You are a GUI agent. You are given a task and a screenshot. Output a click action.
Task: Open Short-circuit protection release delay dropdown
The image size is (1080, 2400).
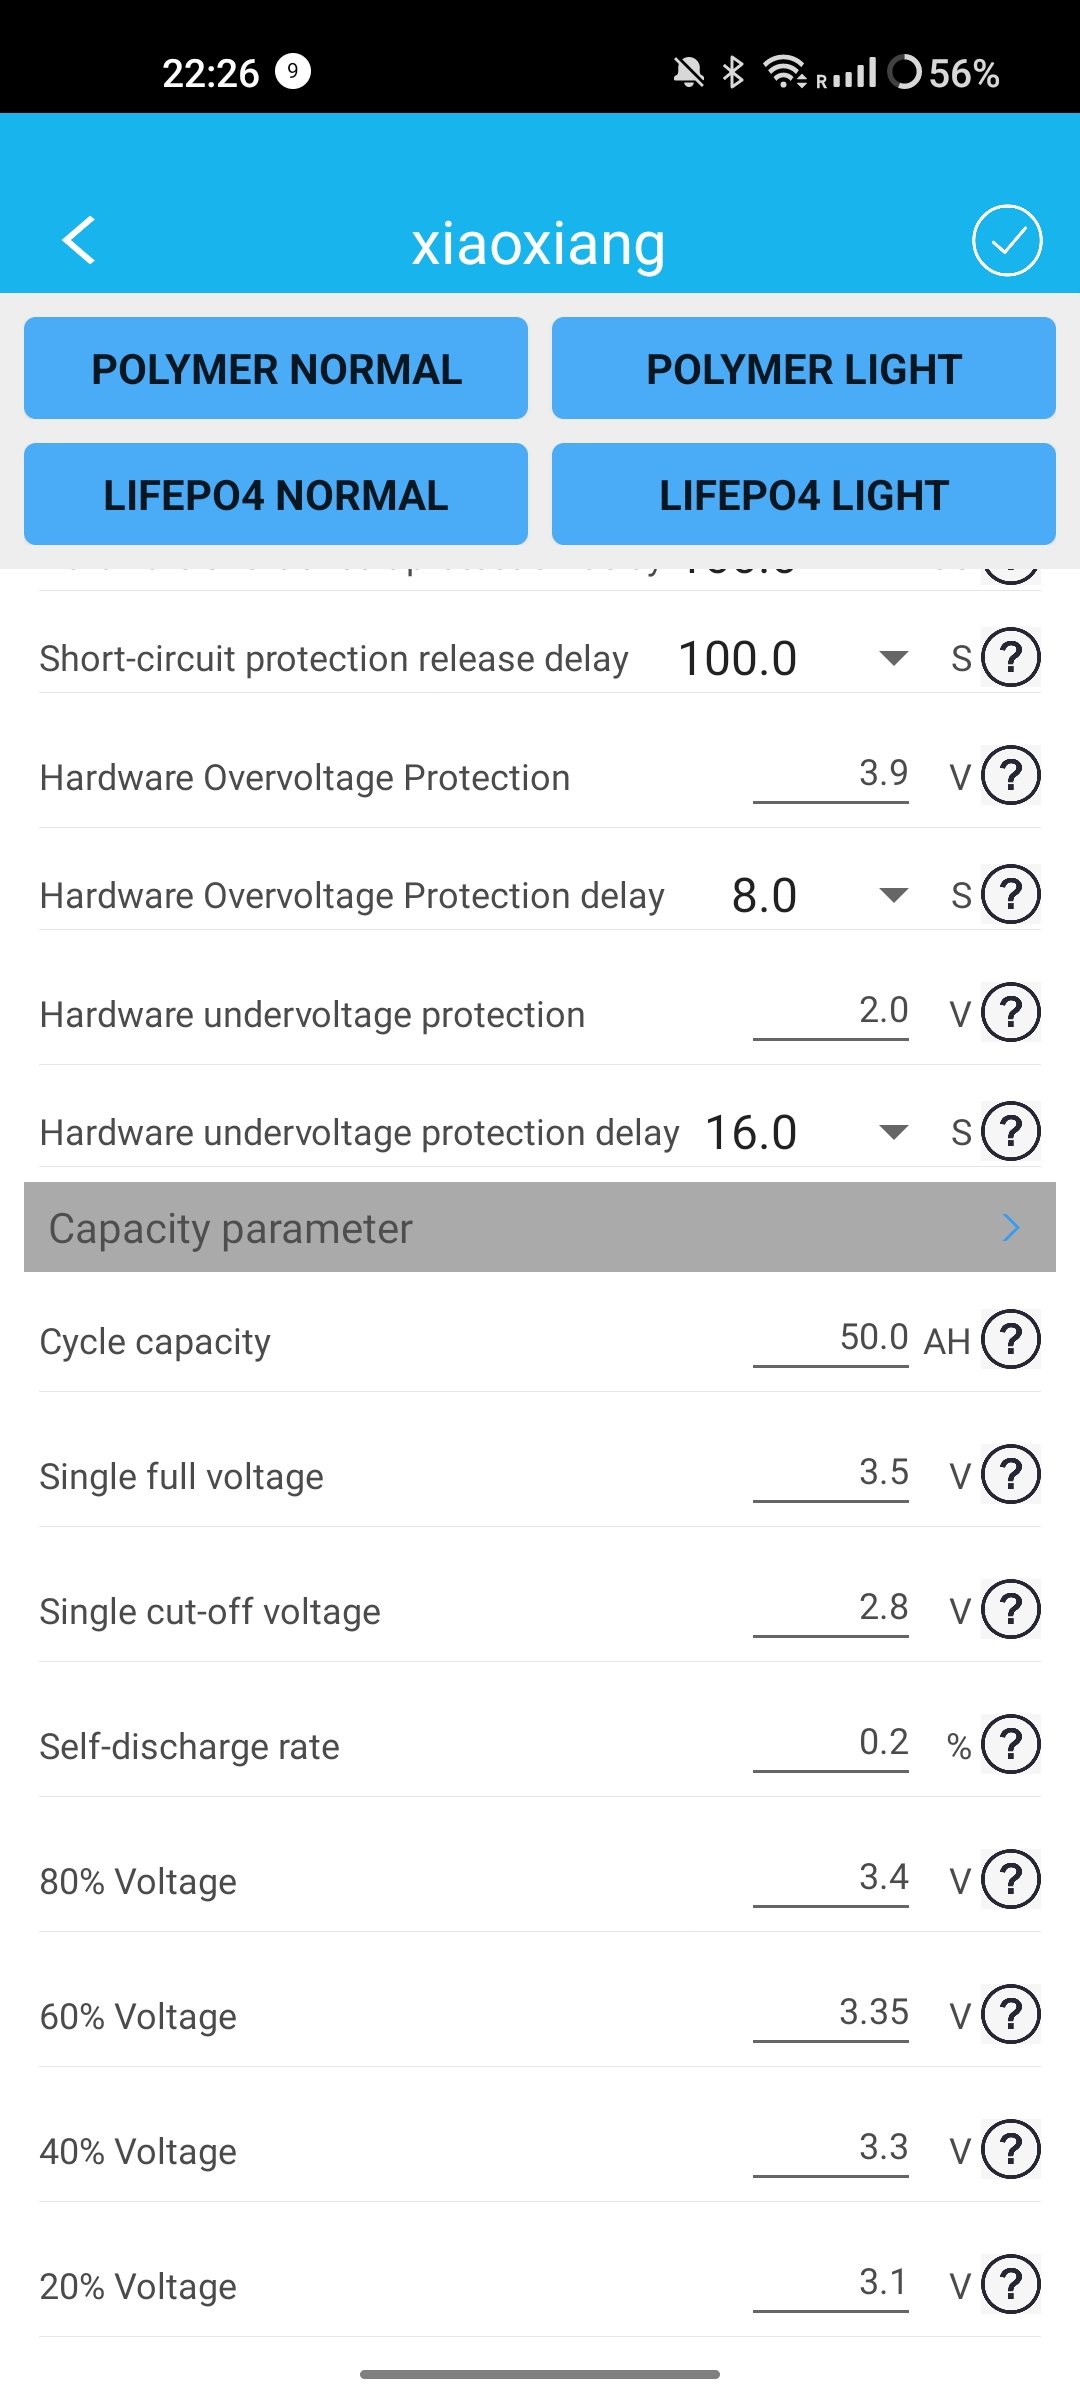point(892,658)
